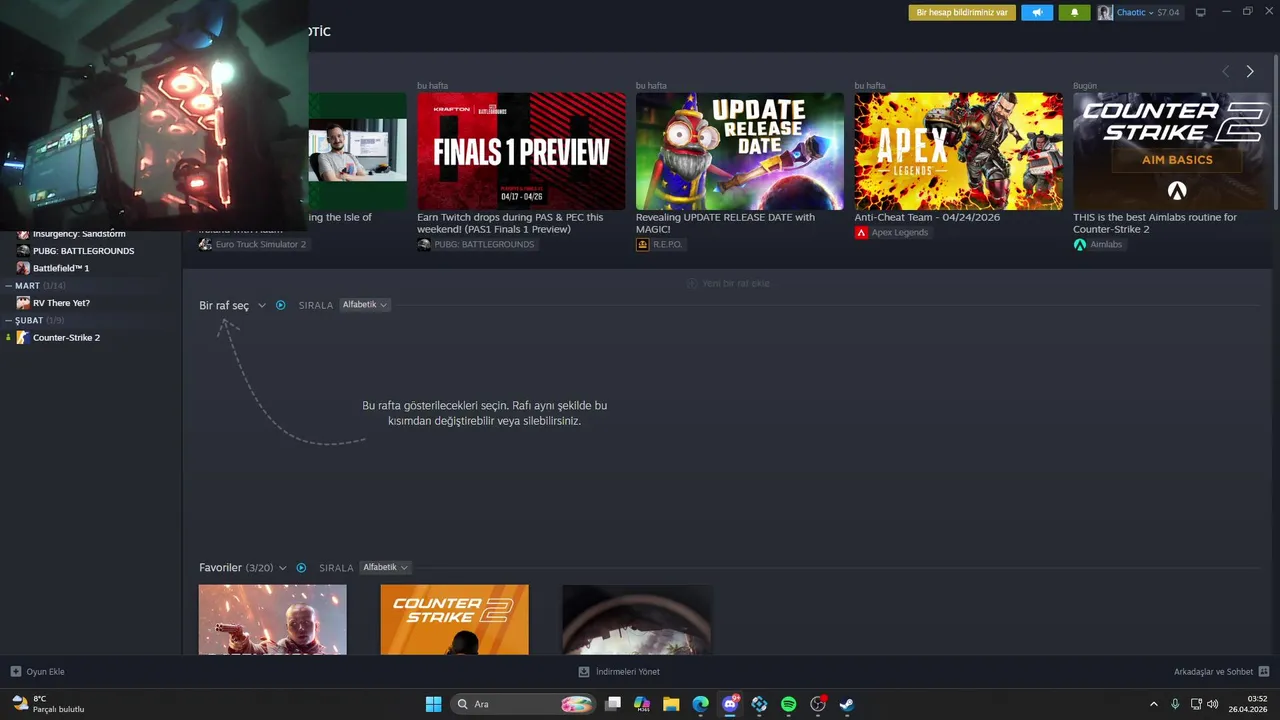Click the volume speaker tray icon

(1212, 704)
